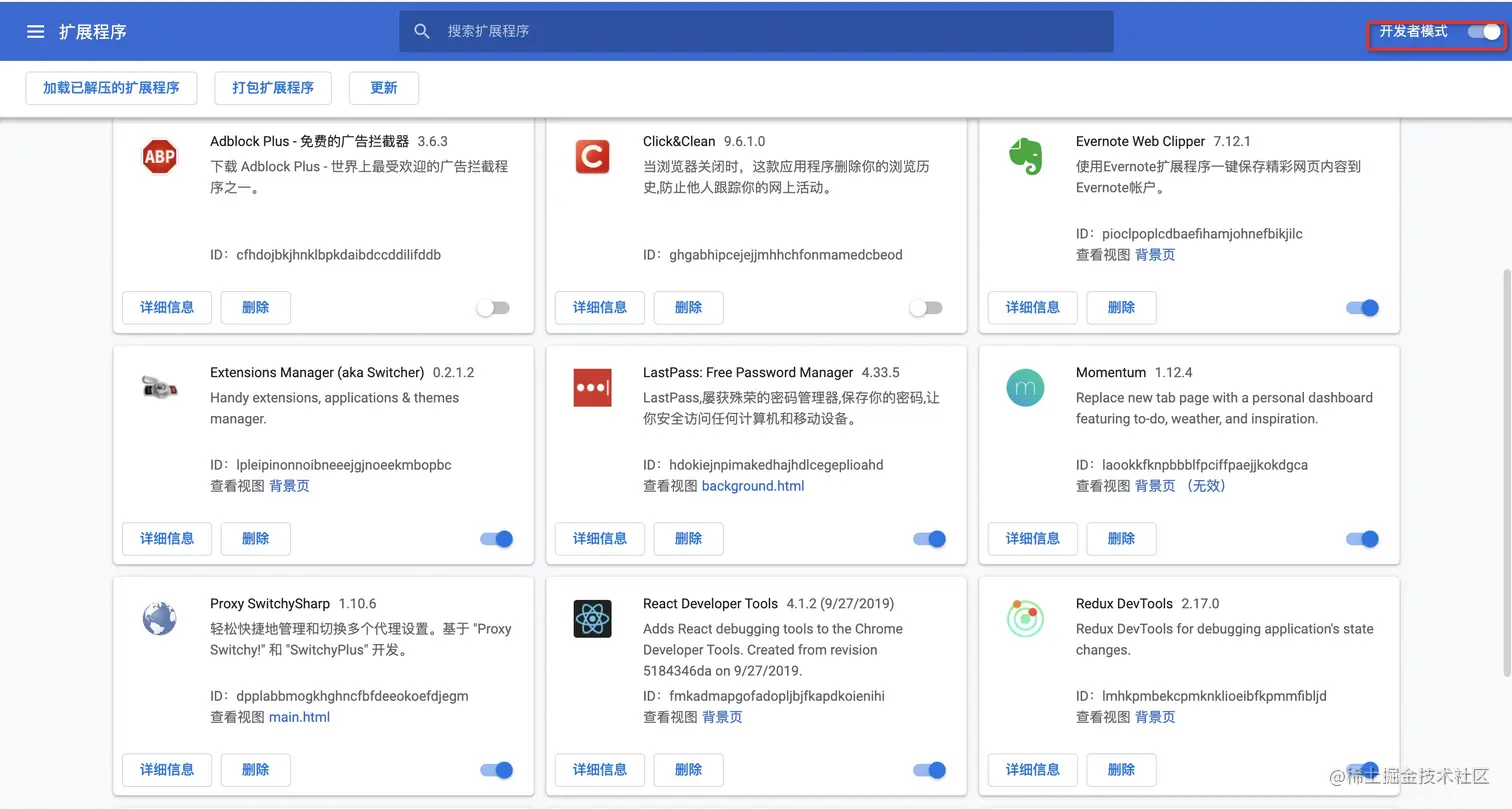1512x809 pixels.
Task: Click the Click&Clean red C icon
Action: (593, 157)
